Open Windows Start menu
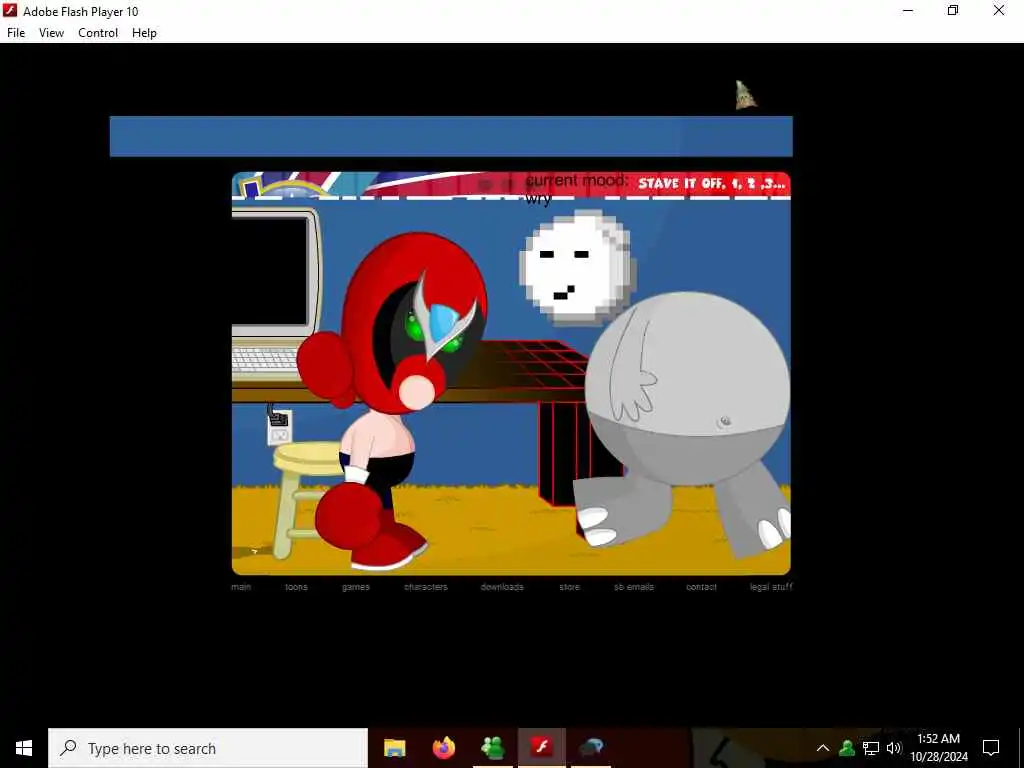The height and width of the screenshot is (768, 1024). pyautogui.click(x=24, y=748)
